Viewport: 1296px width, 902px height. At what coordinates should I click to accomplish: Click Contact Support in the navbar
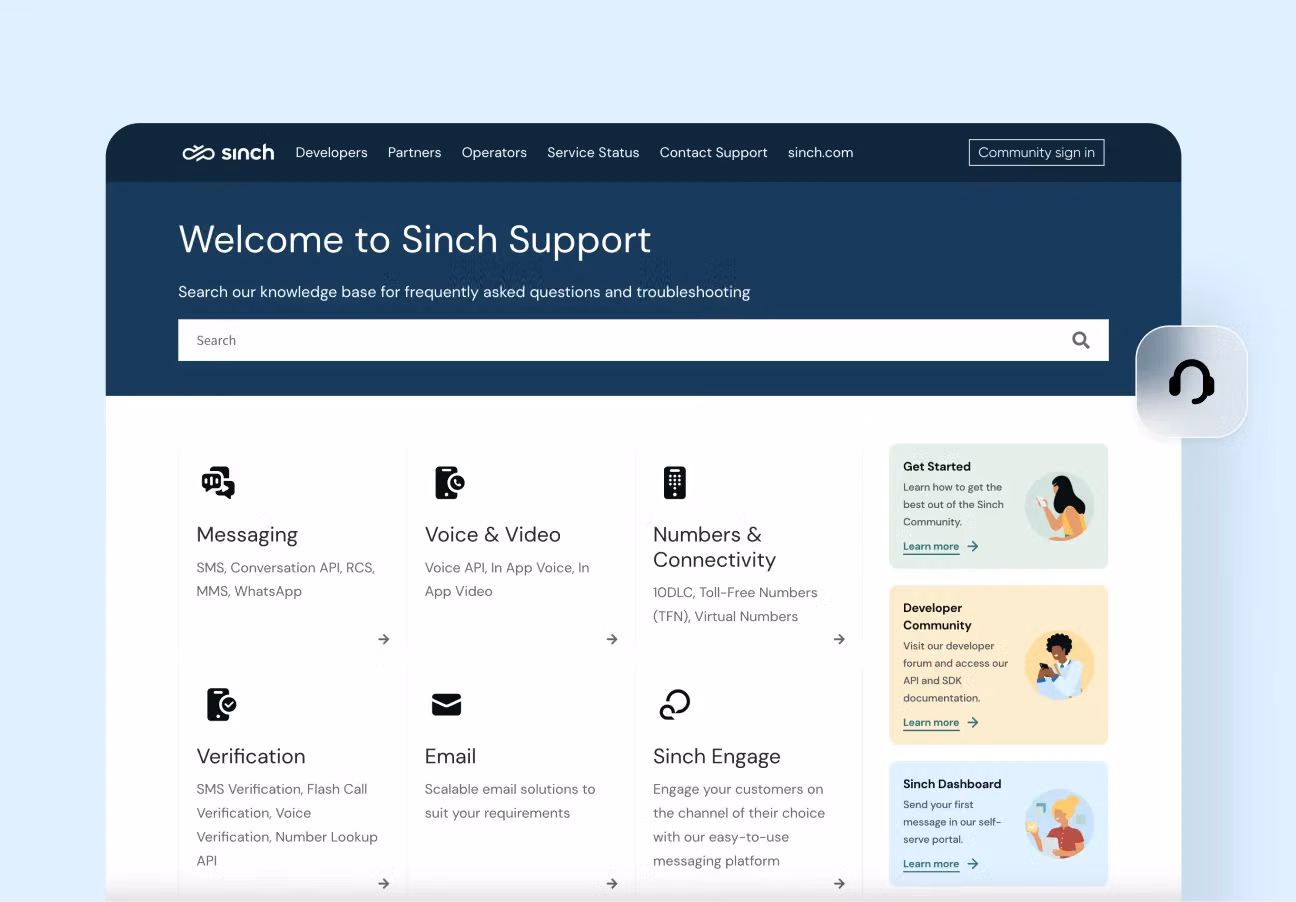pos(713,152)
